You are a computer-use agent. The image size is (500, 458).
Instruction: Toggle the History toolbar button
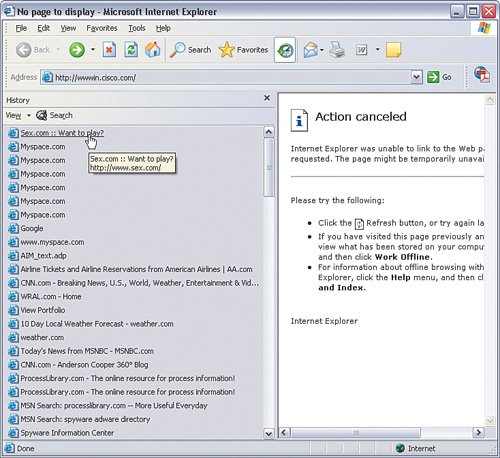pos(285,50)
